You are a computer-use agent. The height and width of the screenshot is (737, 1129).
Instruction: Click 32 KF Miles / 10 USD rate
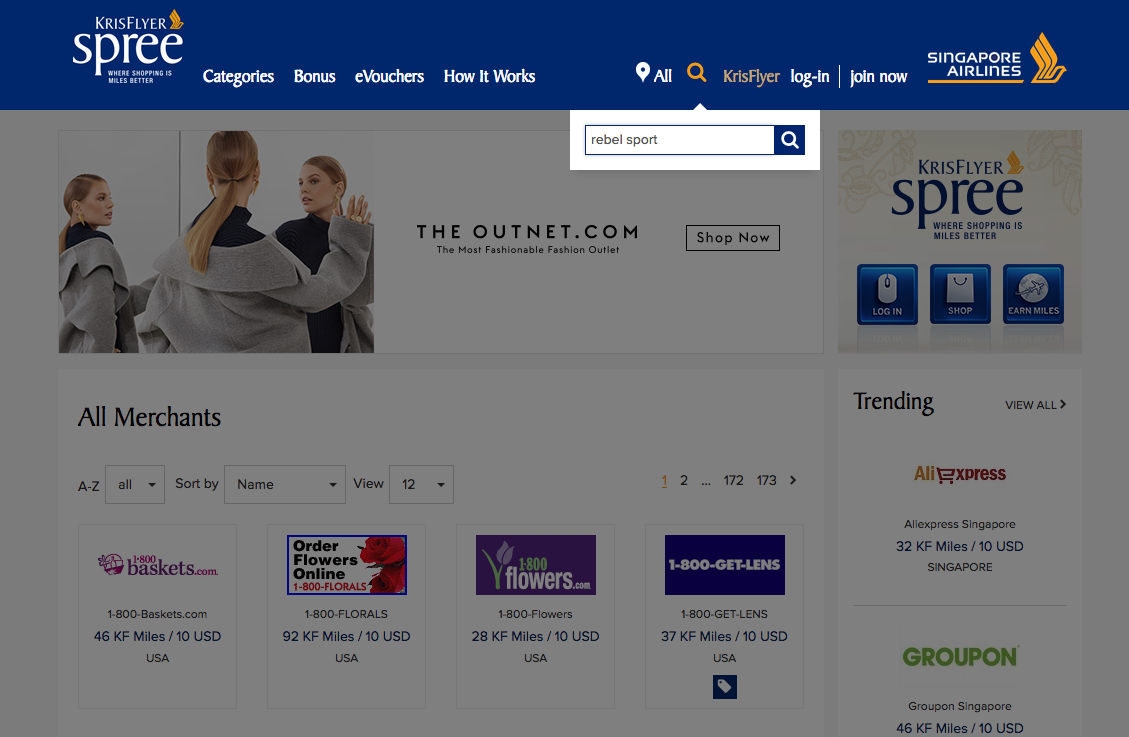pyautogui.click(x=960, y=546)
